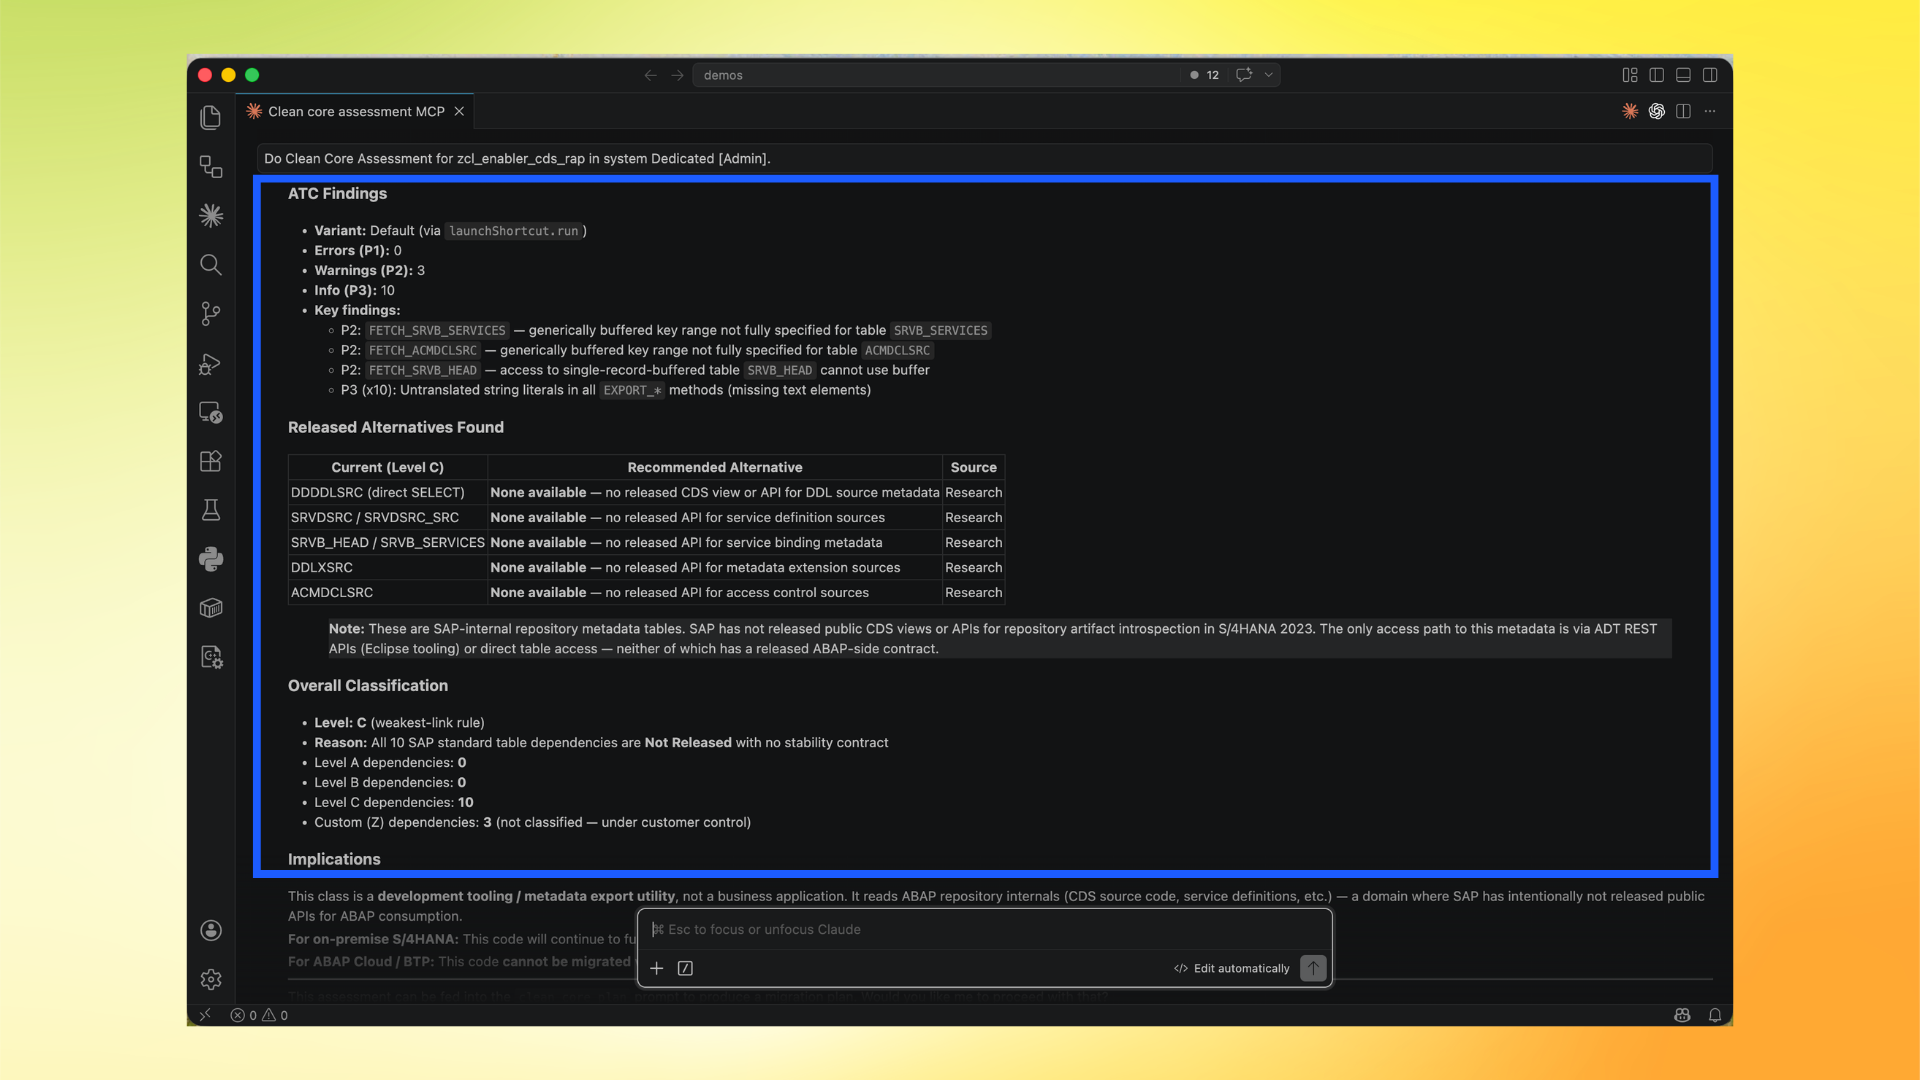Open the Claude Code starburst sidebar icon

coord(210,215)
